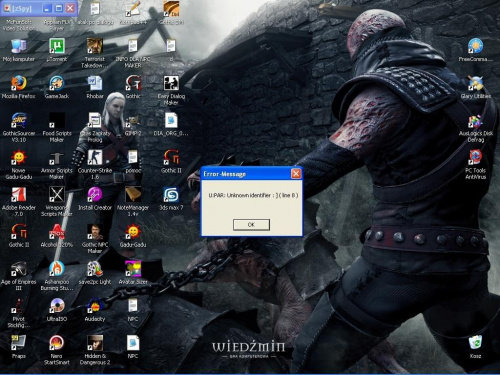This screenshot has width=500, height=375.
Task: Select the Kosz recycle bin icon
Action: coord(475,343)
